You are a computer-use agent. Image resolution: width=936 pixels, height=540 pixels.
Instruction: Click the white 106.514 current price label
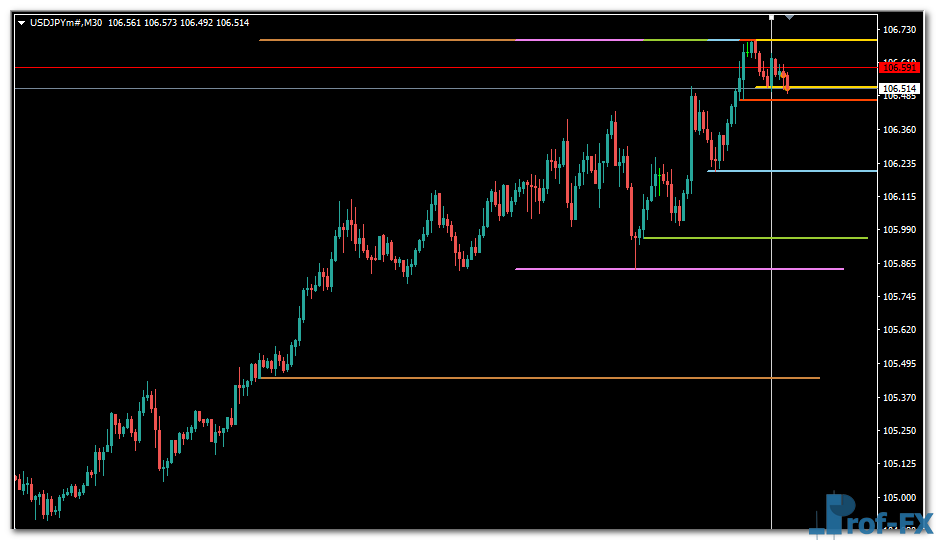tap(899, 89)
